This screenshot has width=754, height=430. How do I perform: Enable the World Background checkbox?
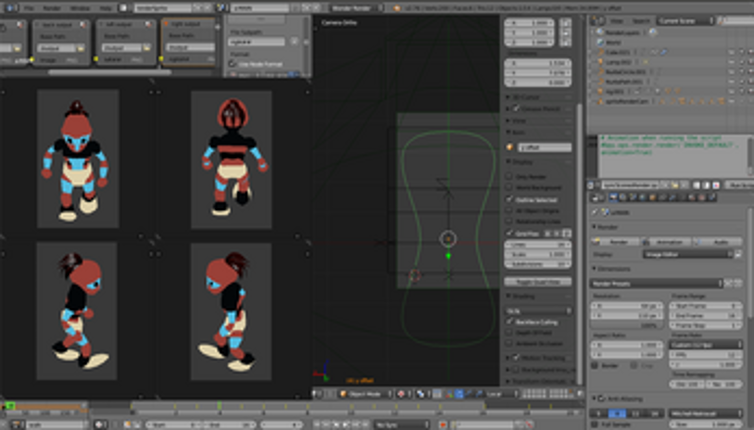(509, 187)
